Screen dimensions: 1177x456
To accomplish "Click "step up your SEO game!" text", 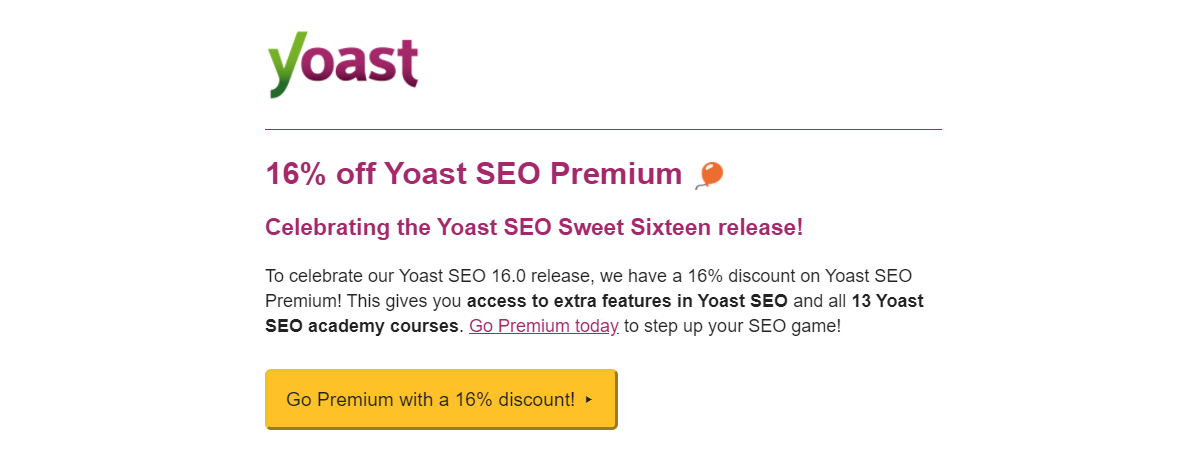I will tap(733, 327).
